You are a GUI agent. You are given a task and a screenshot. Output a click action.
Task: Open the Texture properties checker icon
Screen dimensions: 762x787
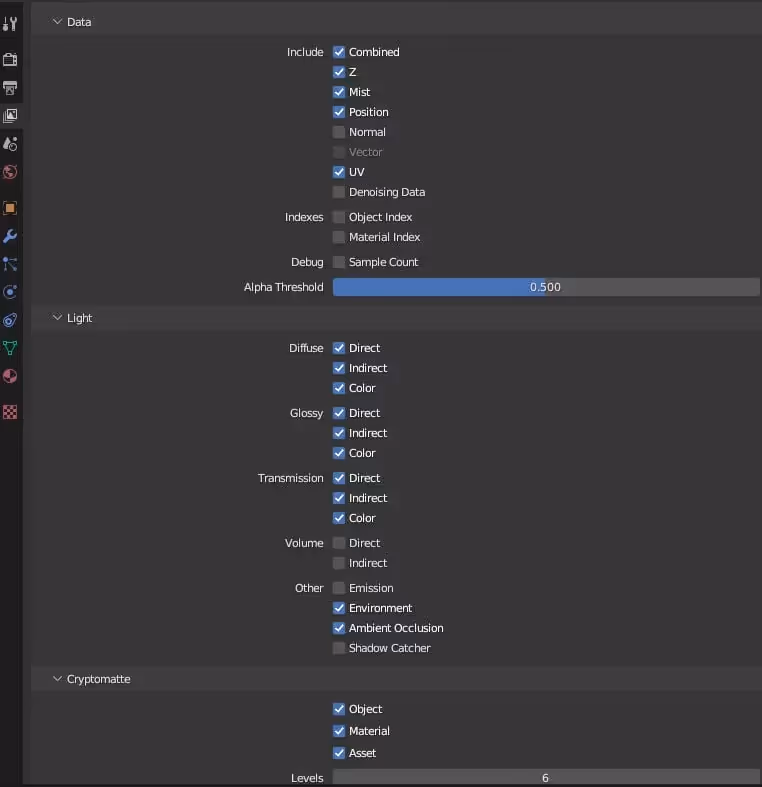(10, 412)
